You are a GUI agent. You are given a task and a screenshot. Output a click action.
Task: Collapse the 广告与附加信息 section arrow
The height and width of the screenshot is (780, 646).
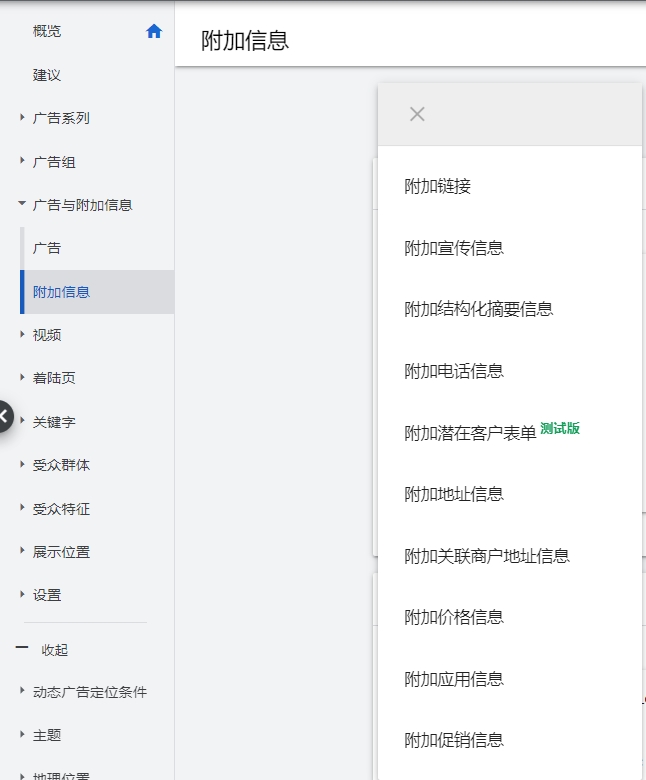tap(22, 203)
